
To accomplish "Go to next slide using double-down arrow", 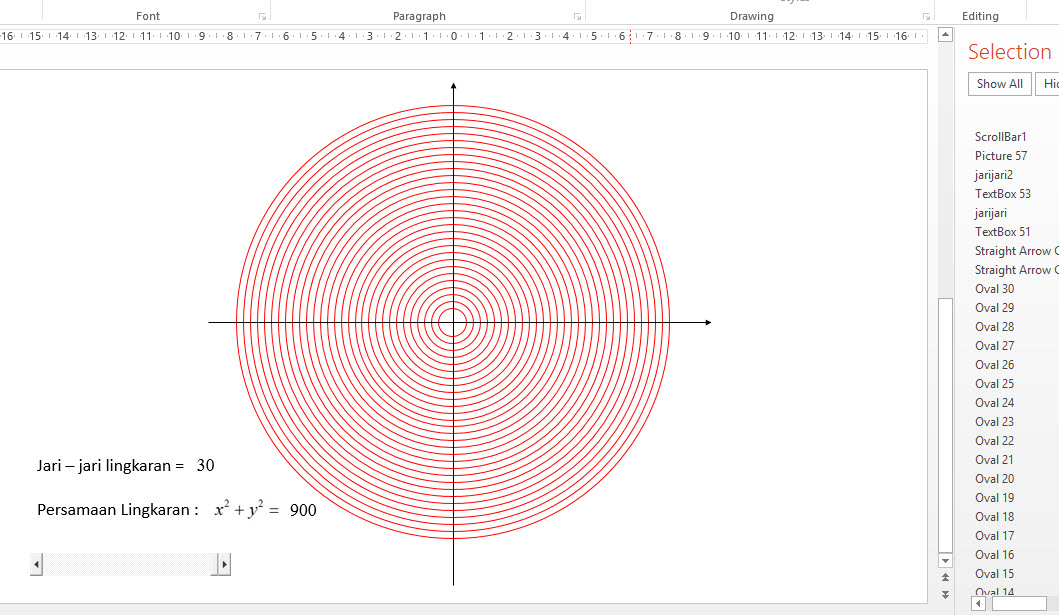I will coord(945,595).
